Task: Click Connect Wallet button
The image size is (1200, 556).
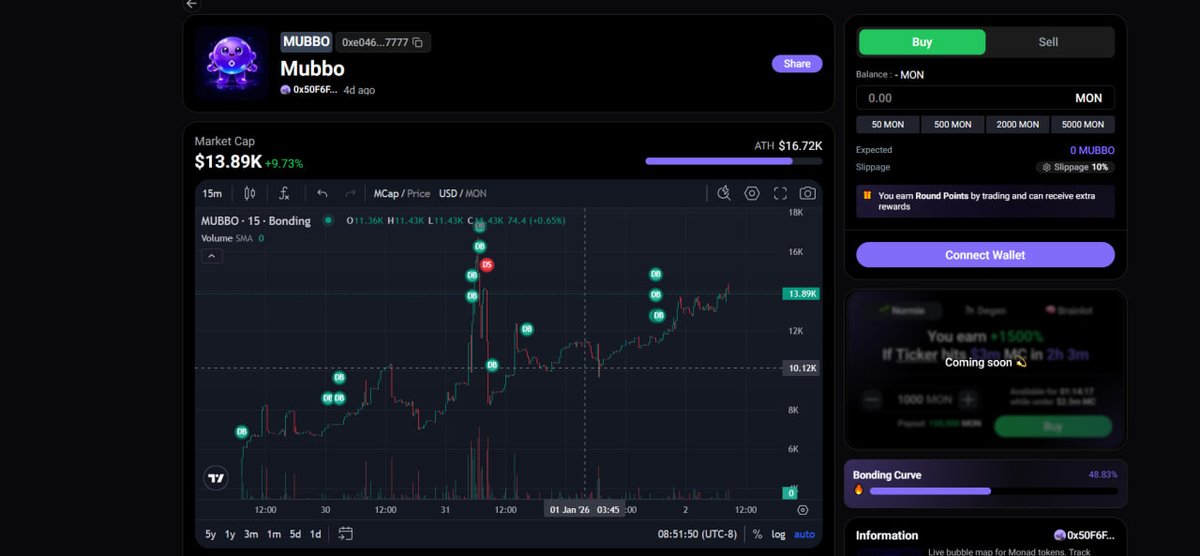Action: tap(985, 255)
